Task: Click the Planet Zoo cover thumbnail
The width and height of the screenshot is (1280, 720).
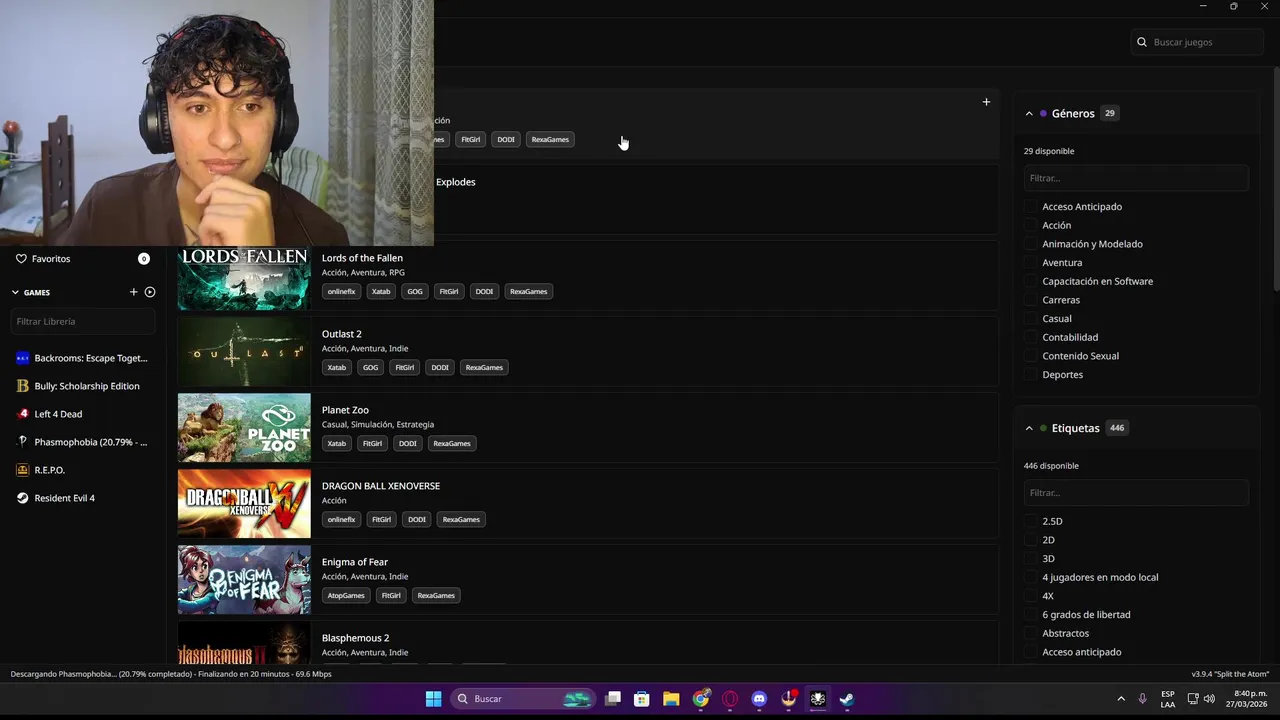Action: pos(244,427)
